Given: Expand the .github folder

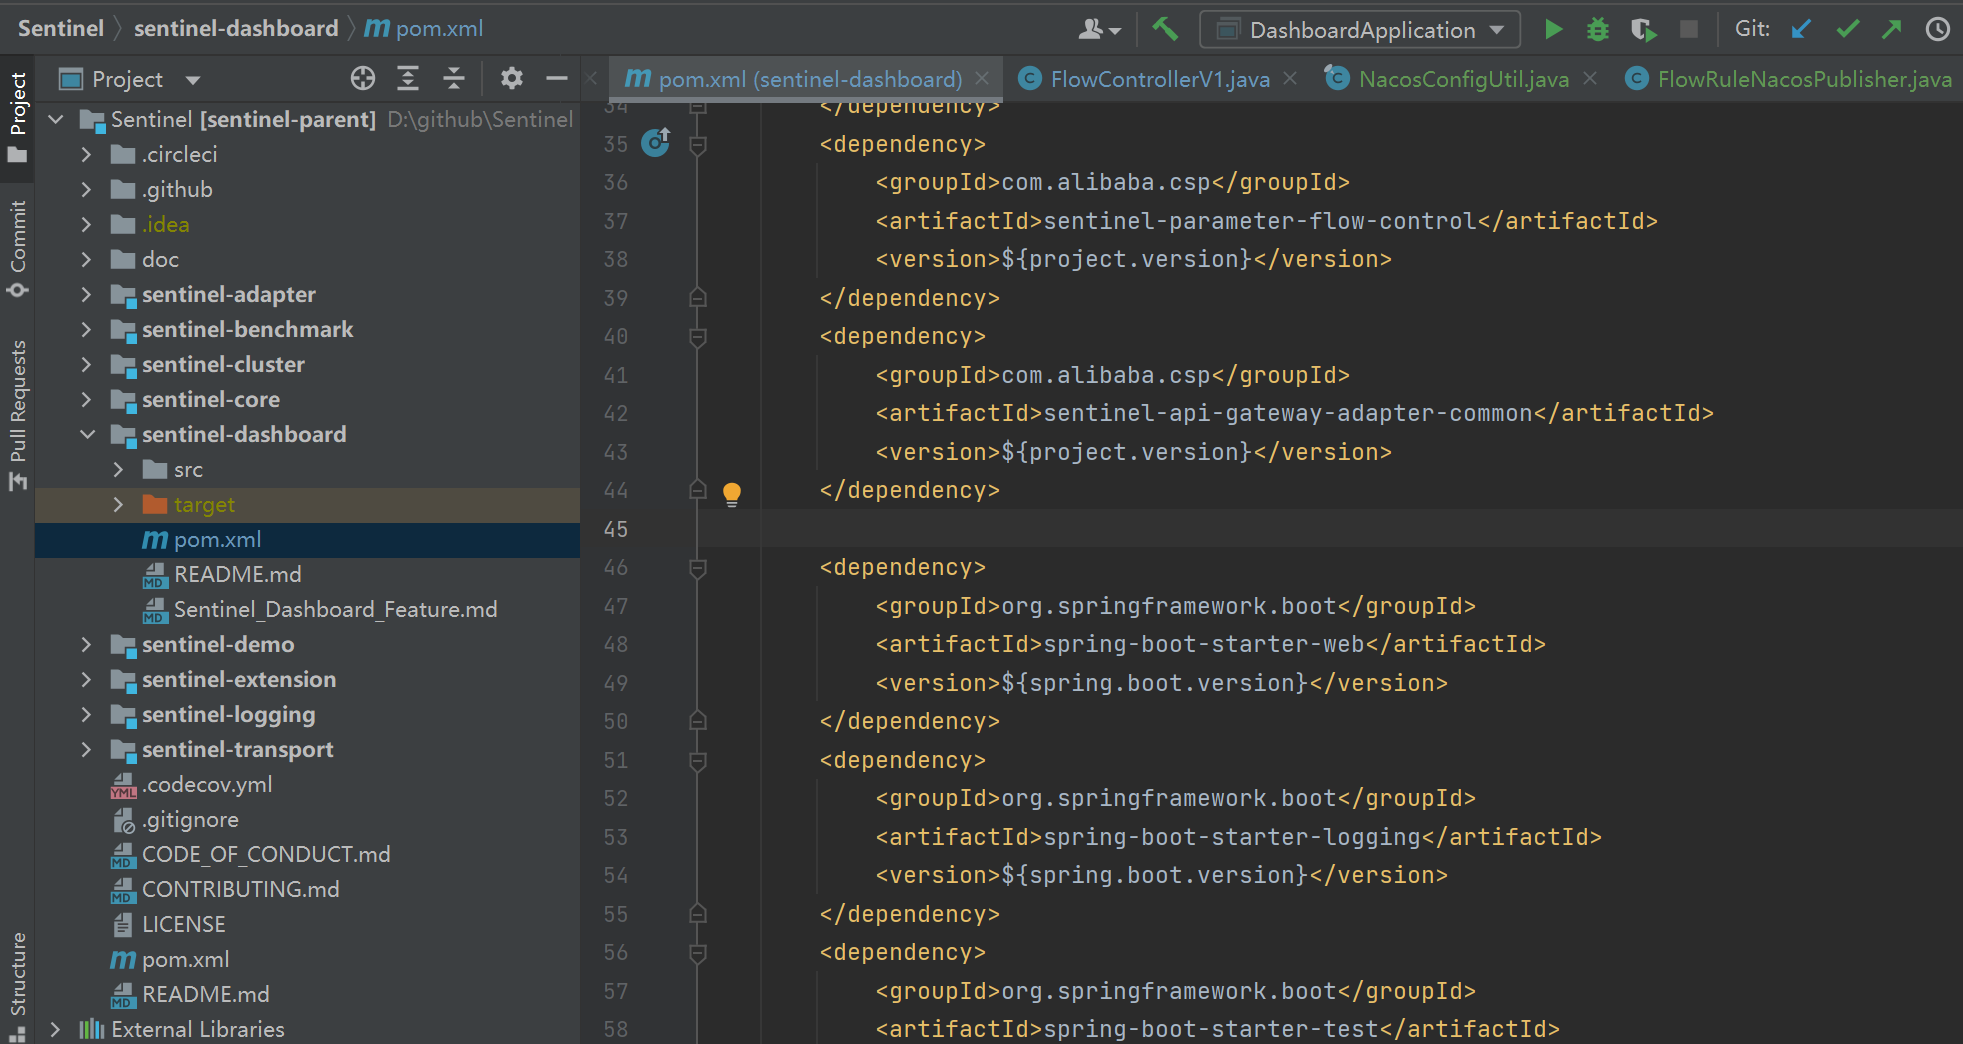Looking at the screenshot, I should pyautogui.click(x=87, y=190).
